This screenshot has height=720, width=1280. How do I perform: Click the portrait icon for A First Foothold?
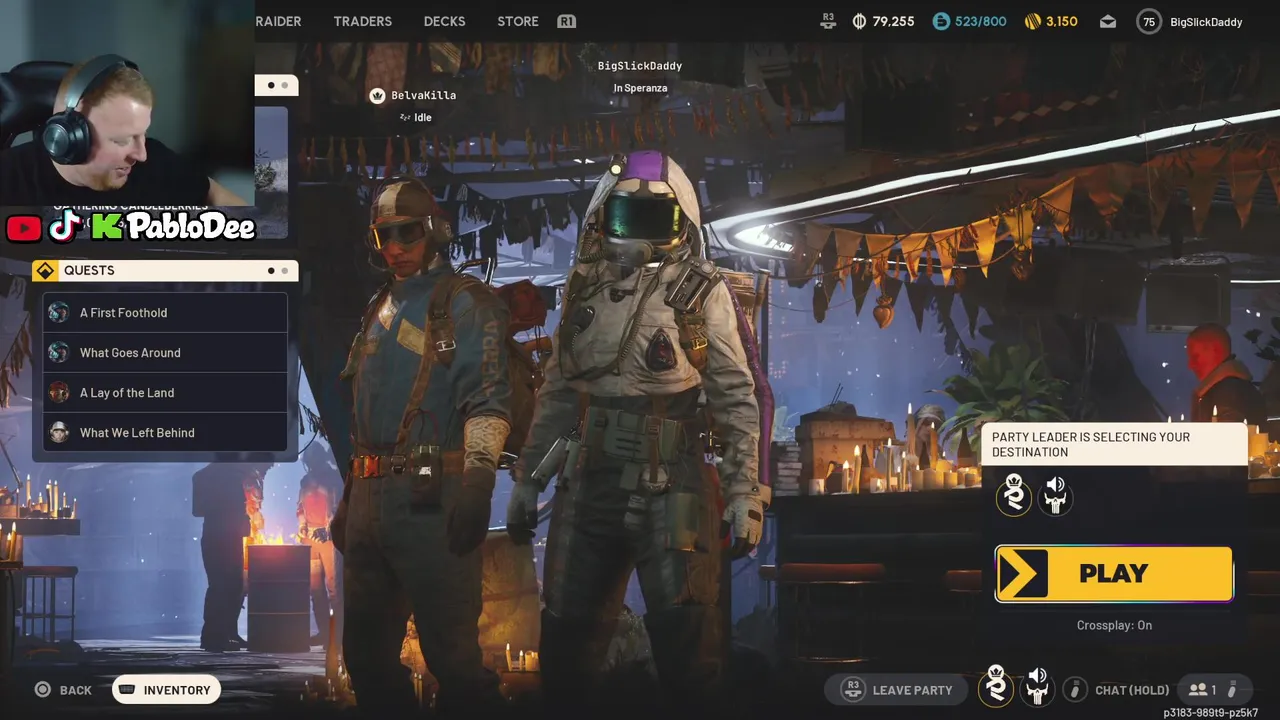click(x=59, y=313)
